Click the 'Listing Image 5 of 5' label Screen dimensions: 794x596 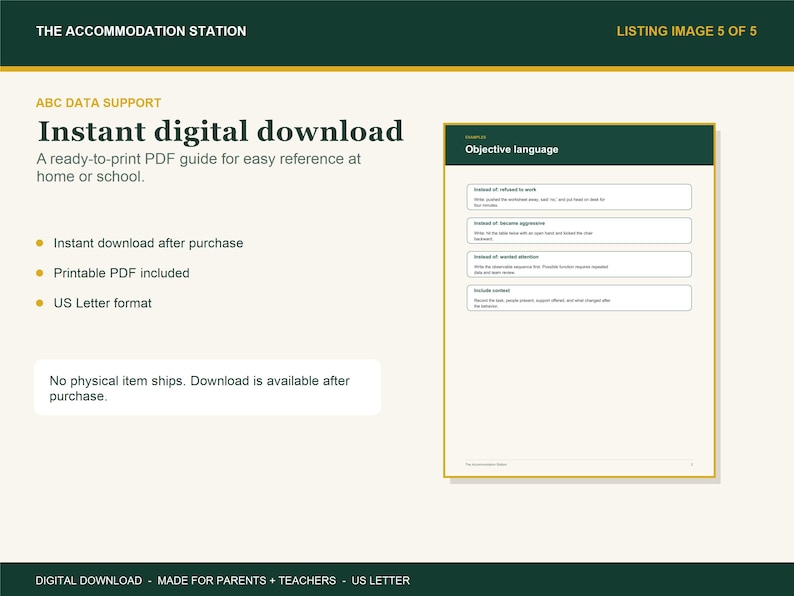tap(686, 31)
